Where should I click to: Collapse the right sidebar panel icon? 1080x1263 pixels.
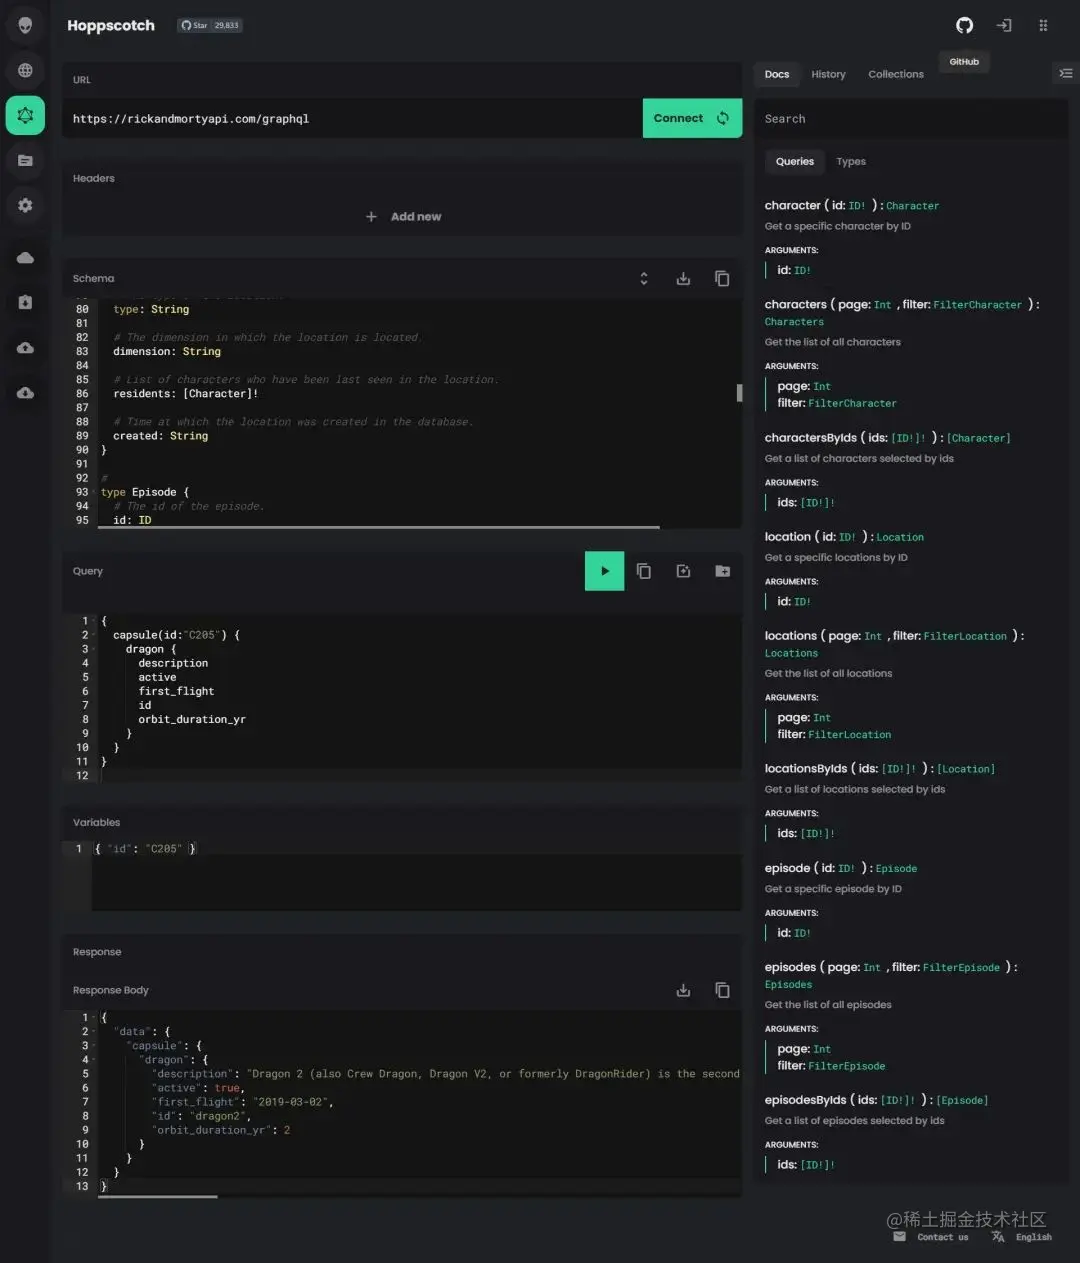coord(1066,73)
